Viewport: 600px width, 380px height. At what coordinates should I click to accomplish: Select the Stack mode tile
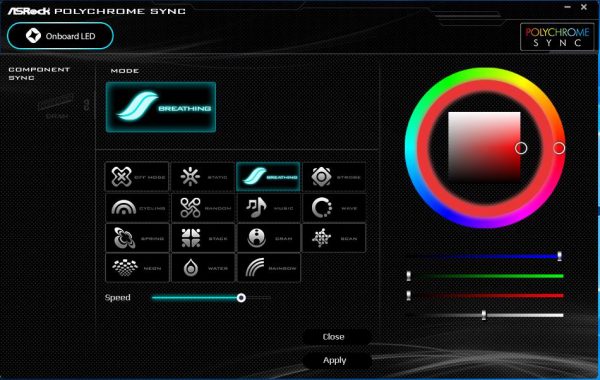tap(203, 238)
